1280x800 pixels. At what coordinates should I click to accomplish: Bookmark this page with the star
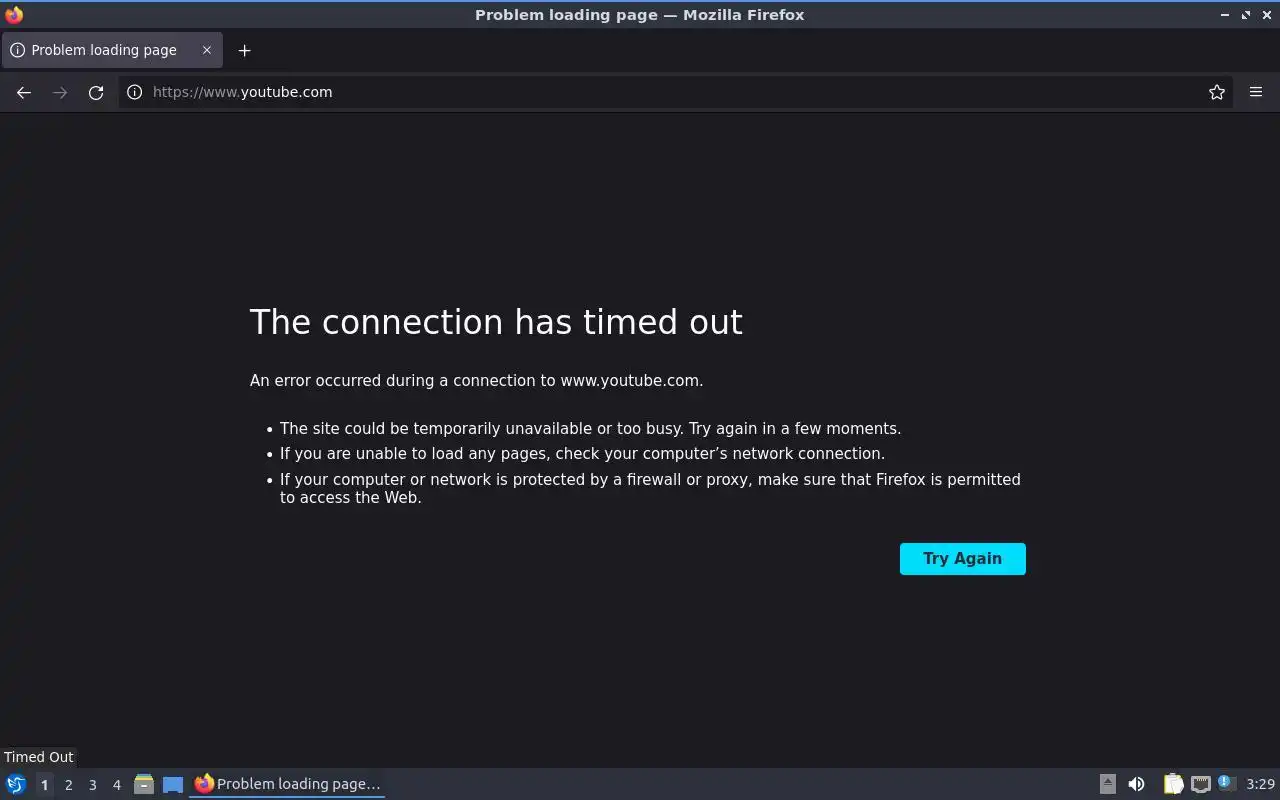[x=1217, y=92]
